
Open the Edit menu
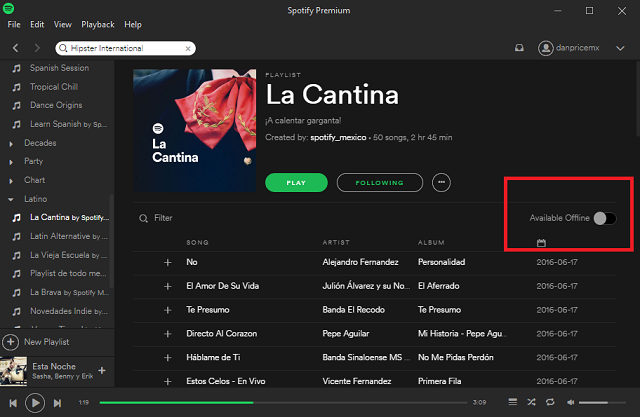point(37,24)
